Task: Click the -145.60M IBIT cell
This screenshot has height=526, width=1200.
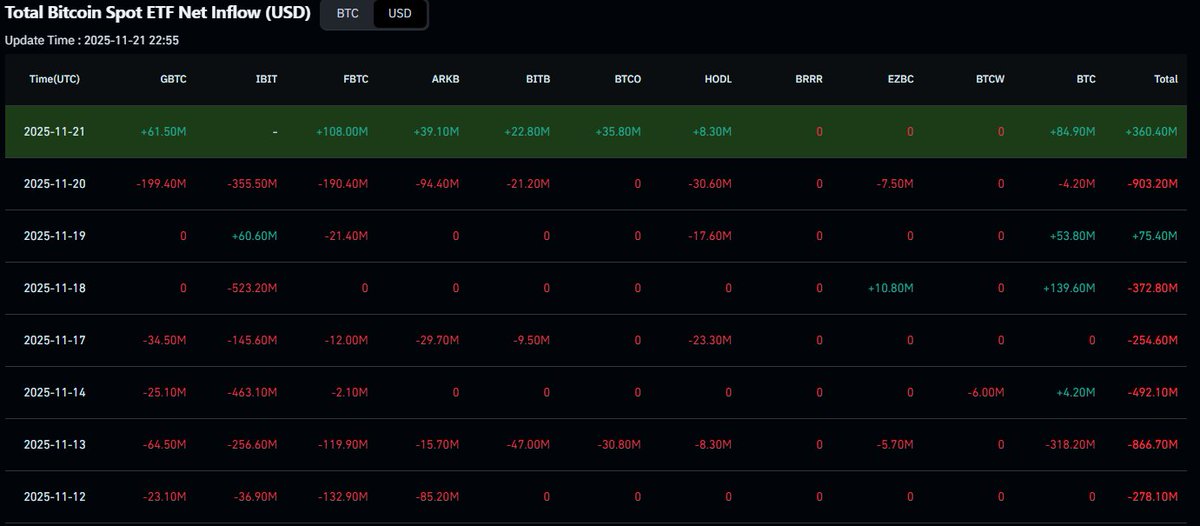Action: coord(252,340)
